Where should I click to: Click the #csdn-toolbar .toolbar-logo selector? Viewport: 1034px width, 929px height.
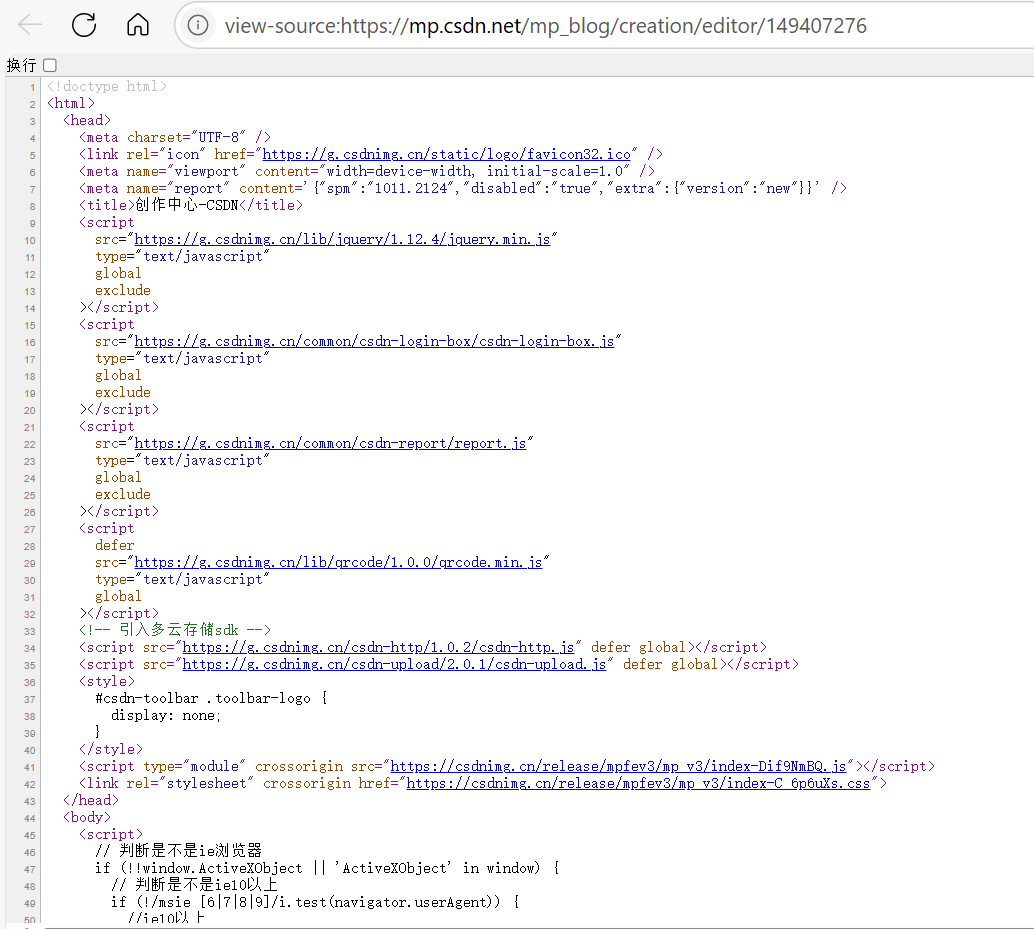click(x=203, y=699)
